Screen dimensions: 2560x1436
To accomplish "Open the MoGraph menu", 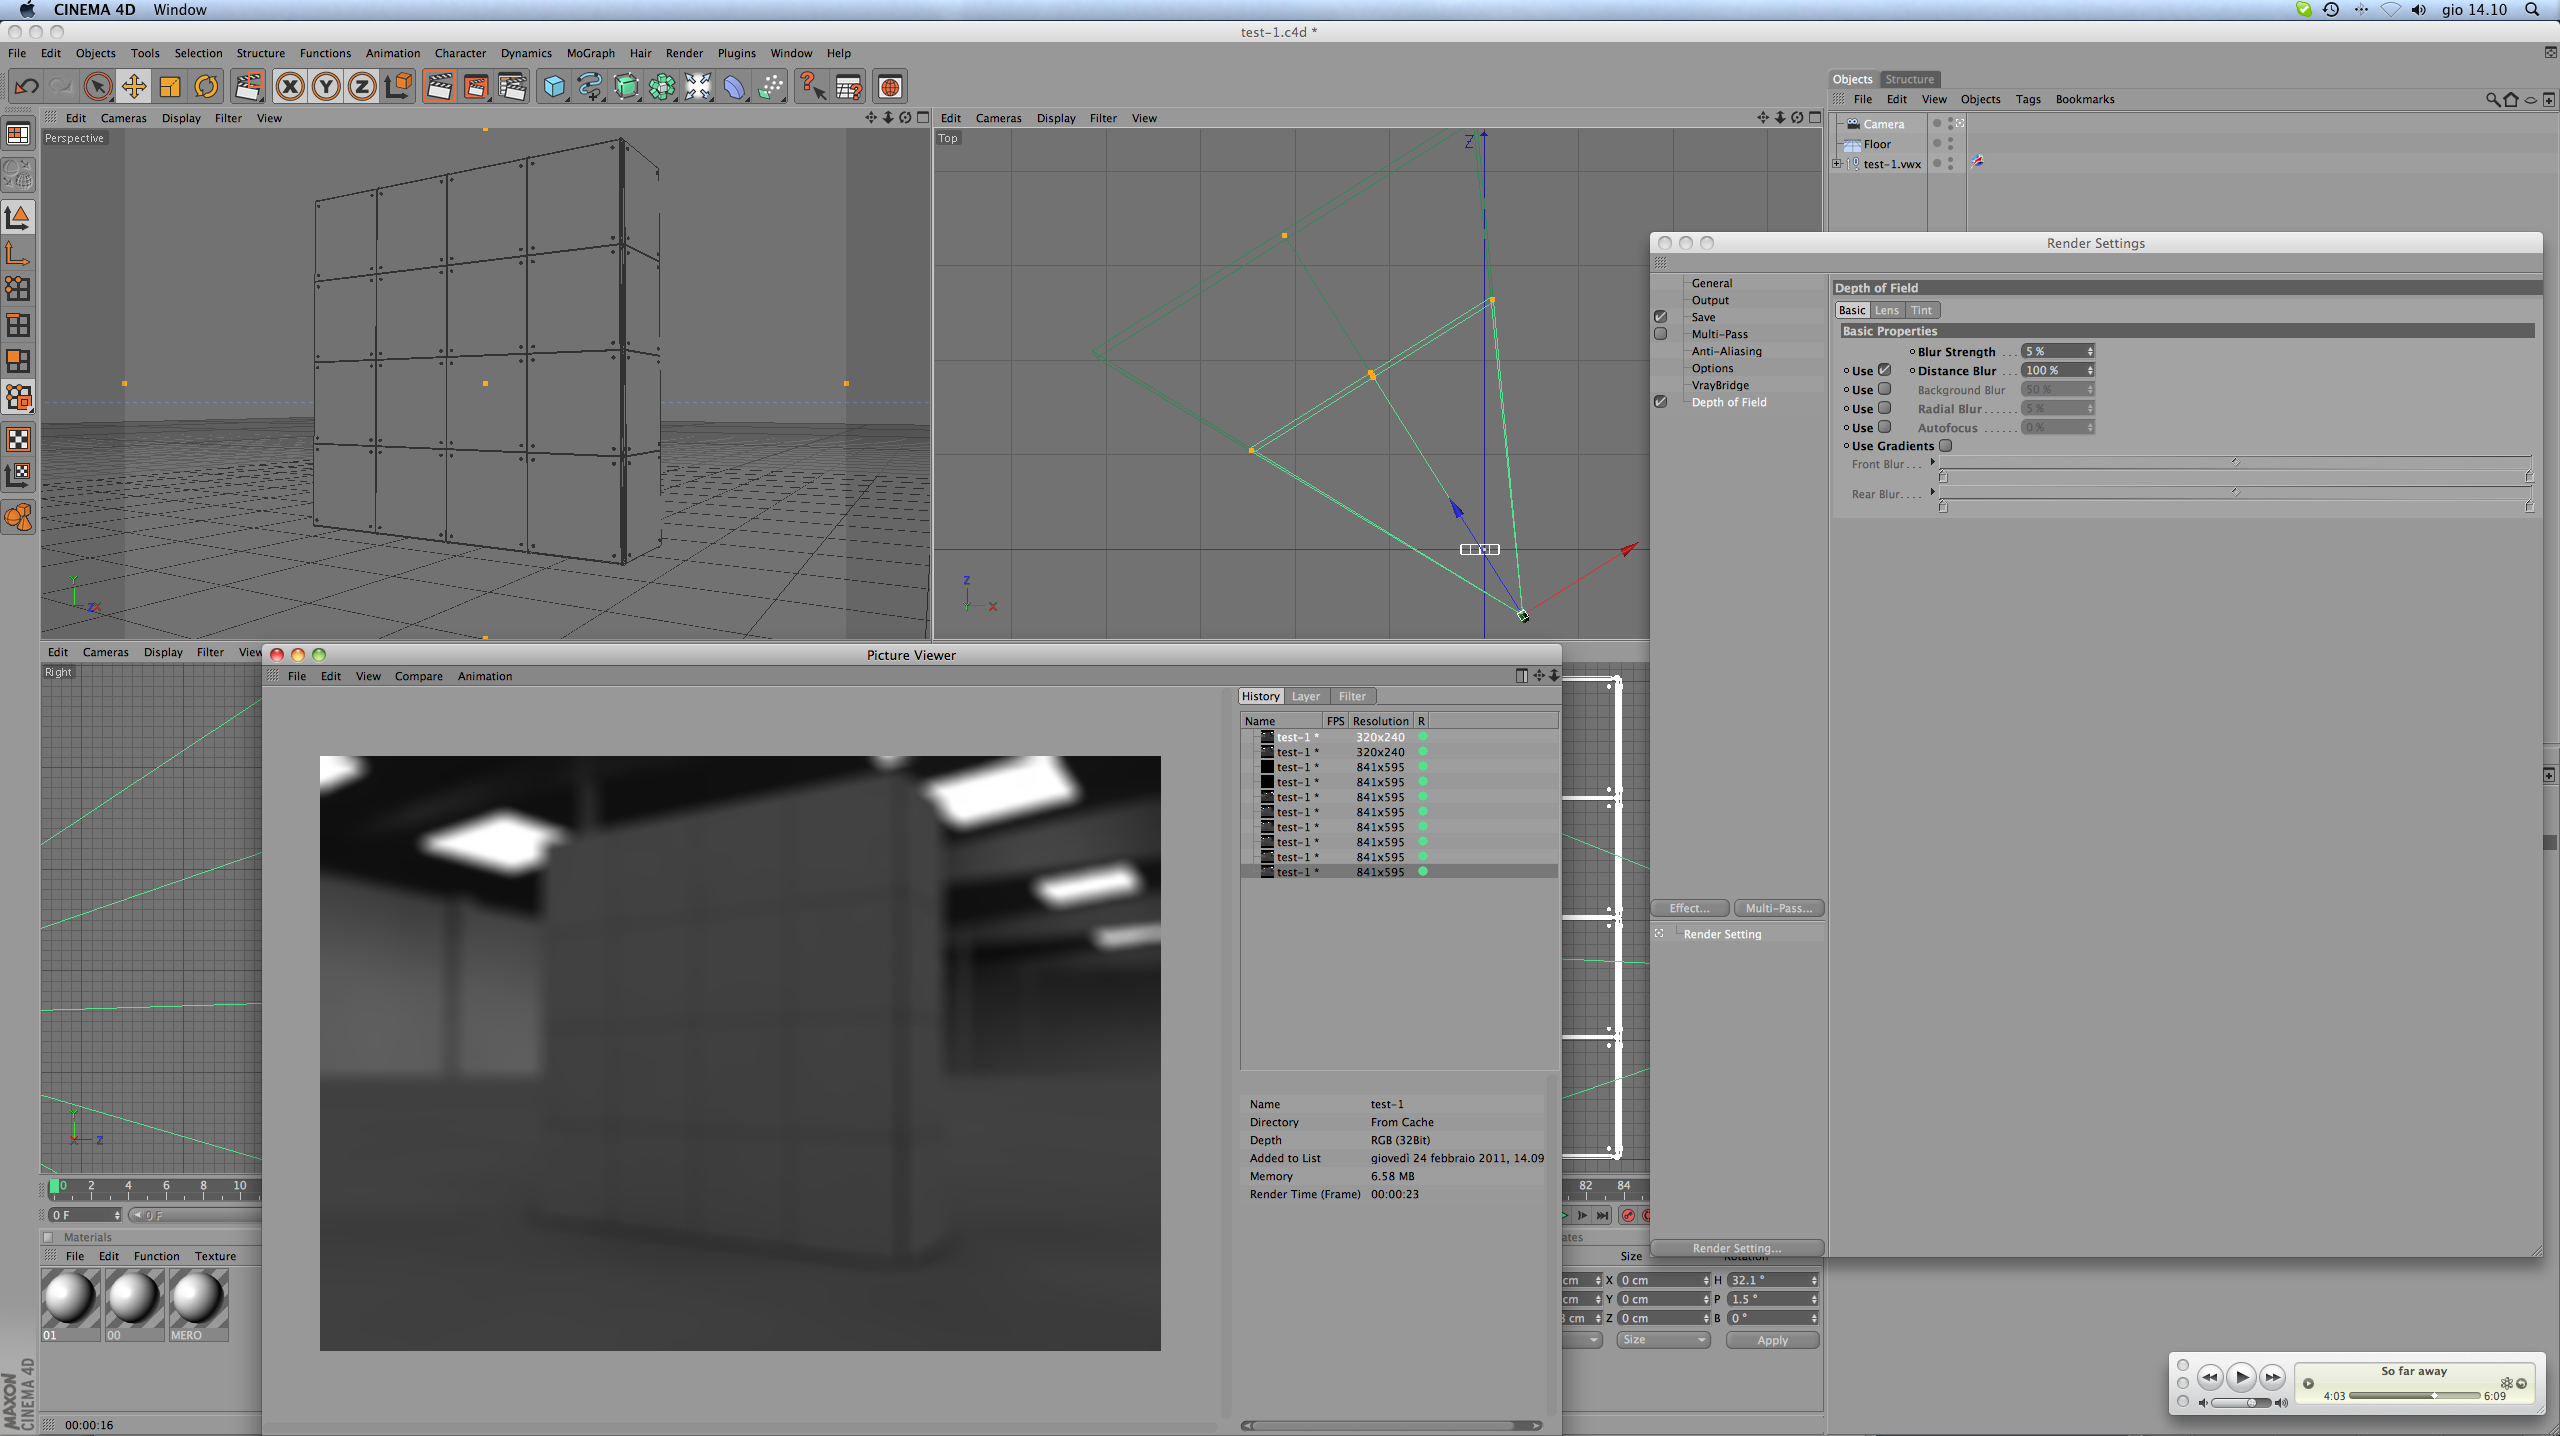I will 590,53.
